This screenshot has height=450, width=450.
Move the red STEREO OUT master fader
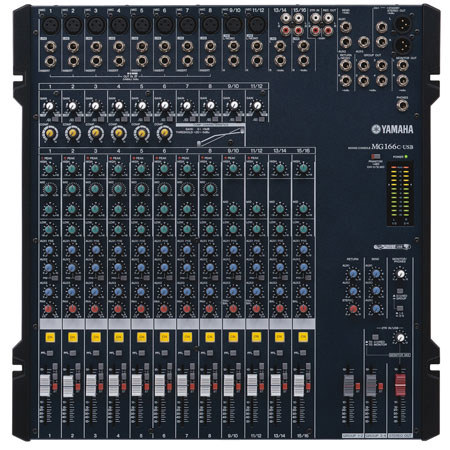400,384
